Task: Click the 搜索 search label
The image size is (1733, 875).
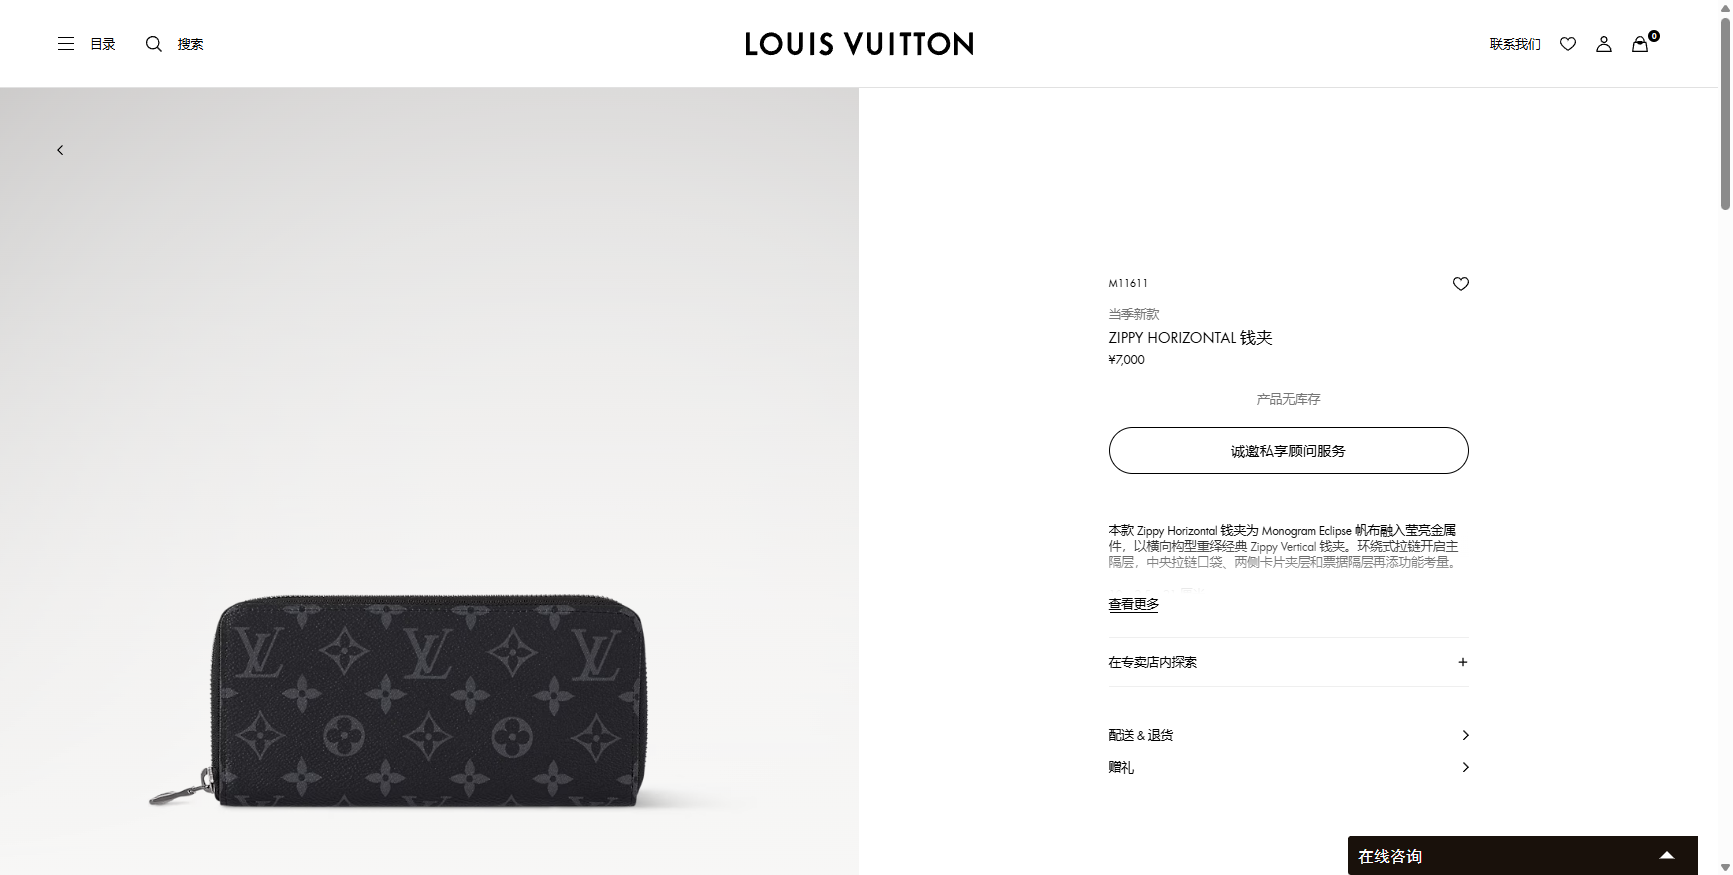Action: [190, 44]
